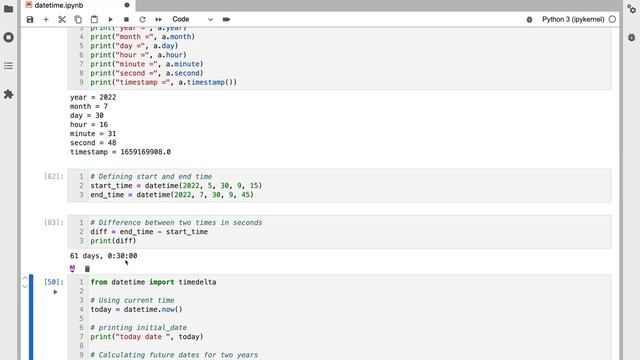Click the [82]: cell prompt
Viewport: 640px width, 360px height.
pos(54,176)
